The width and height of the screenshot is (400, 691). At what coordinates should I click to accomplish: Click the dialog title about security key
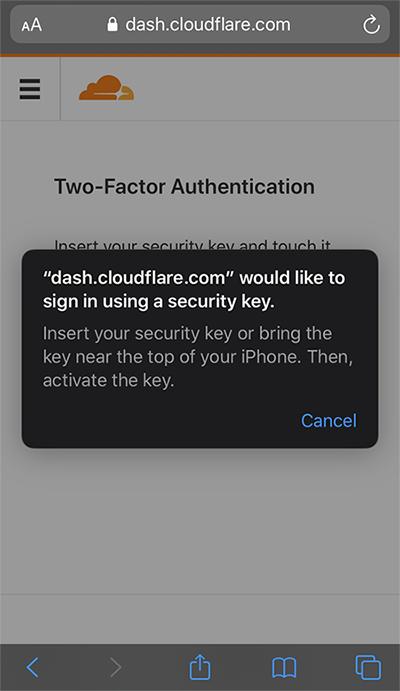[194, 290]
